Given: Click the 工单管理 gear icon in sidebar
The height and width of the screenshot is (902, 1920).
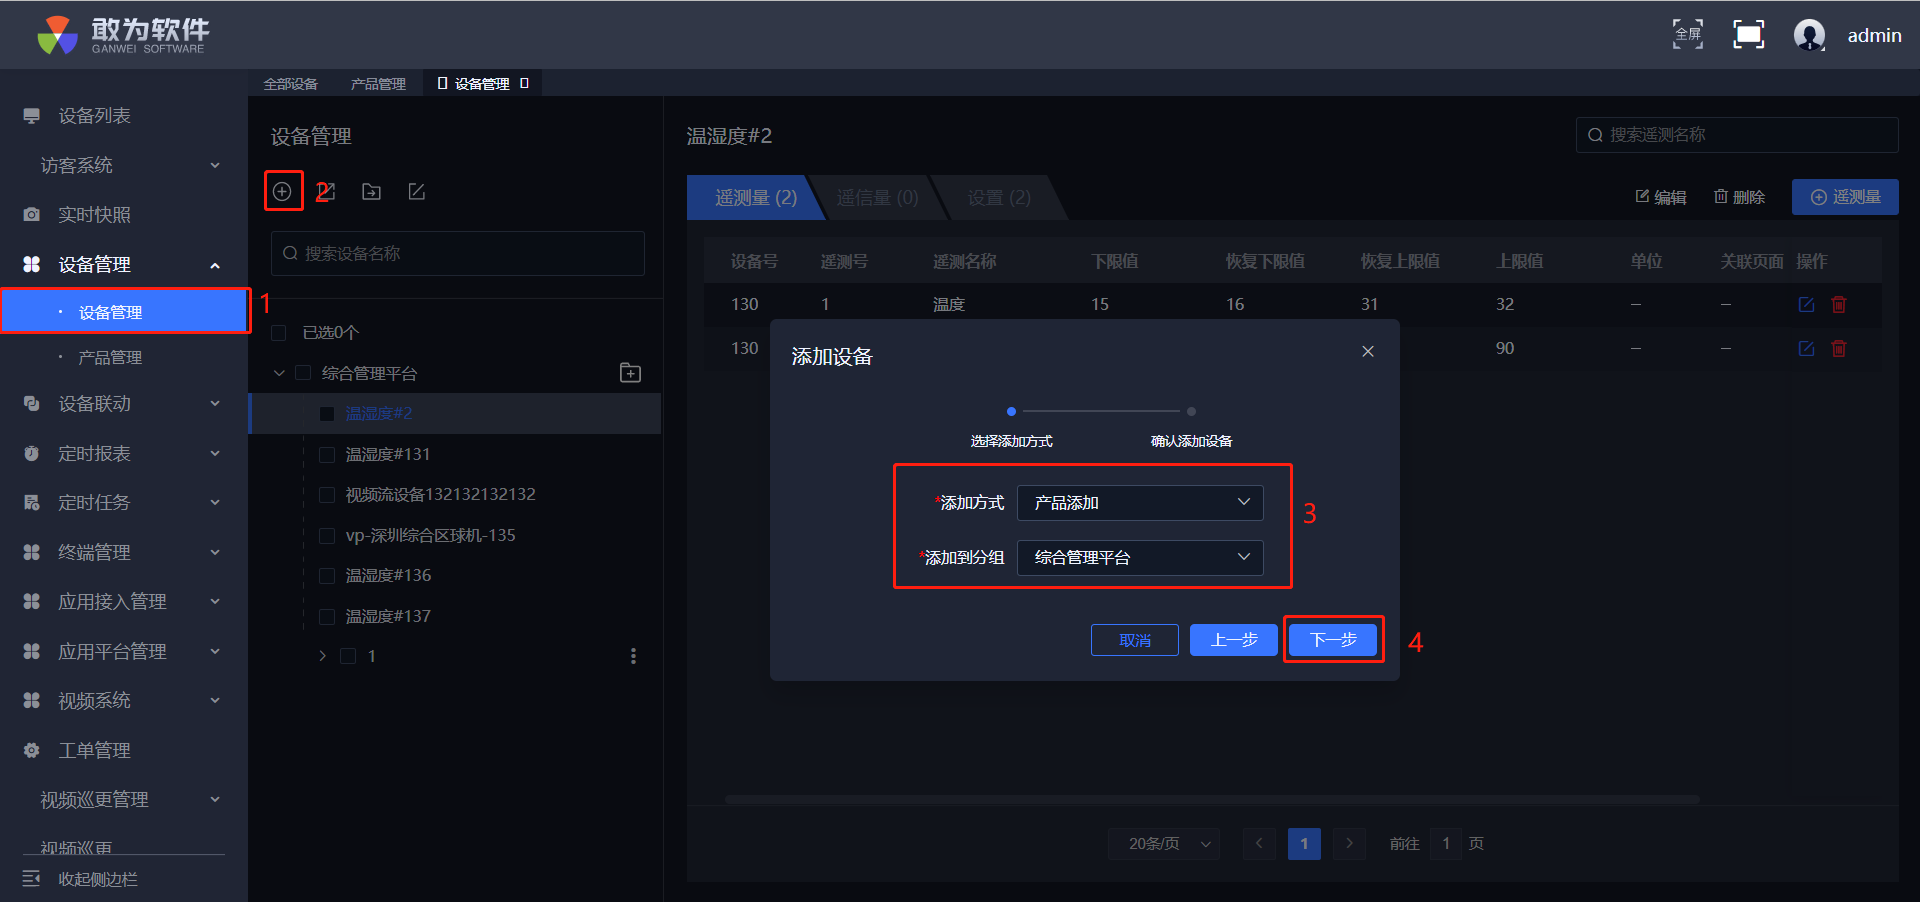Looking at the screenshot, I should point(32,750).
